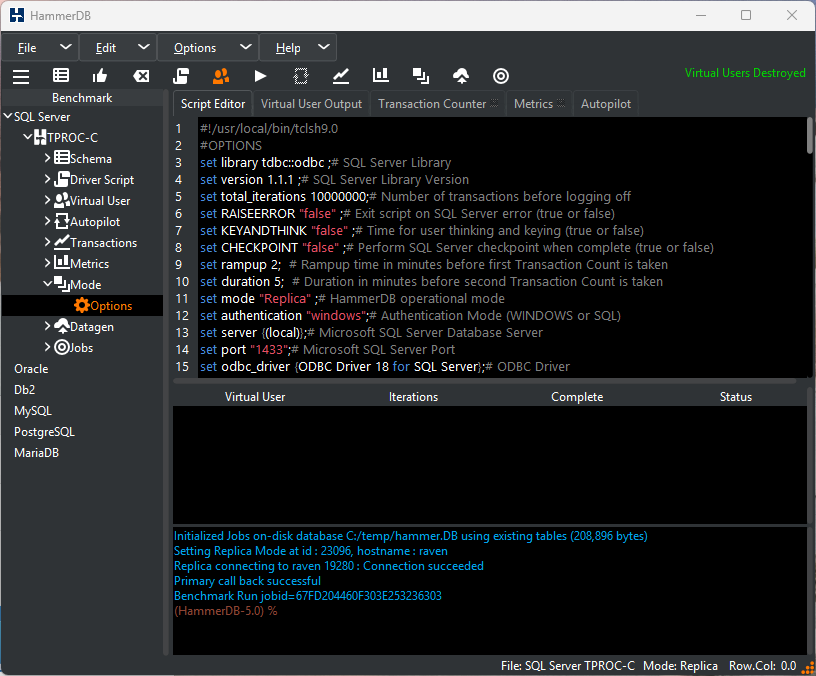This screenshot has height=676, width=816.
Task: Click the Complete column header
Action: (x=577, y=397)
